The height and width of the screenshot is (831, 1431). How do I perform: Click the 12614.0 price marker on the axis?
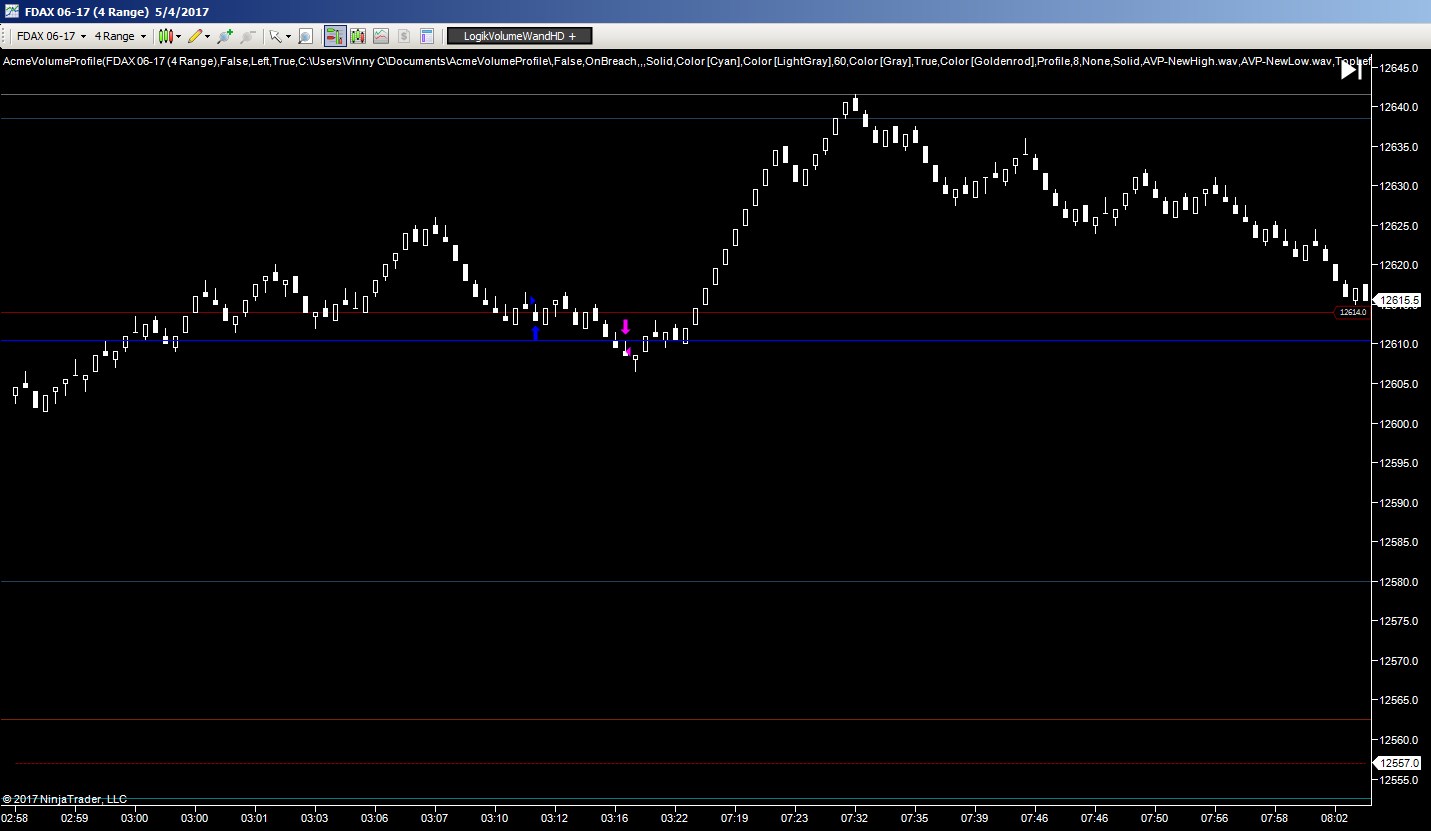pyautogui.click(x=1351, y=312)
